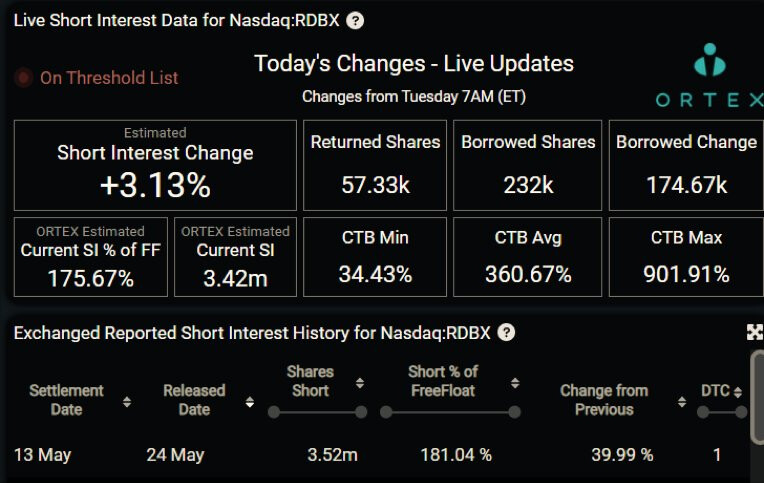
Task: Select the Current SI % of FF tile
Action: tap(91, 257)
